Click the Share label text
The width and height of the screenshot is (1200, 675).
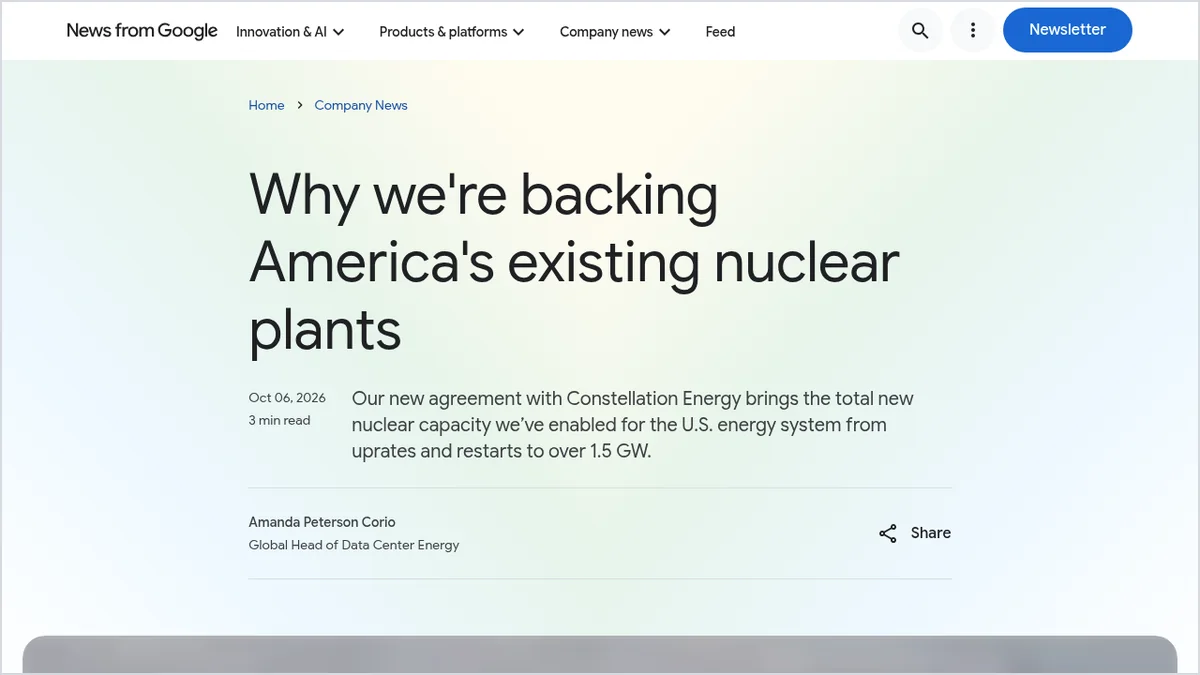pyautogui.click(x=930, y=533)
